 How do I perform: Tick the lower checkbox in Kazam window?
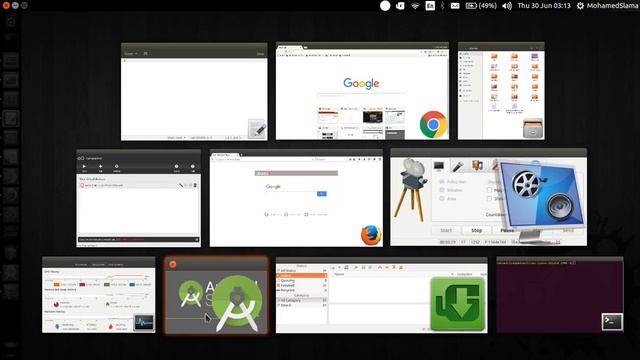[489, 198]
